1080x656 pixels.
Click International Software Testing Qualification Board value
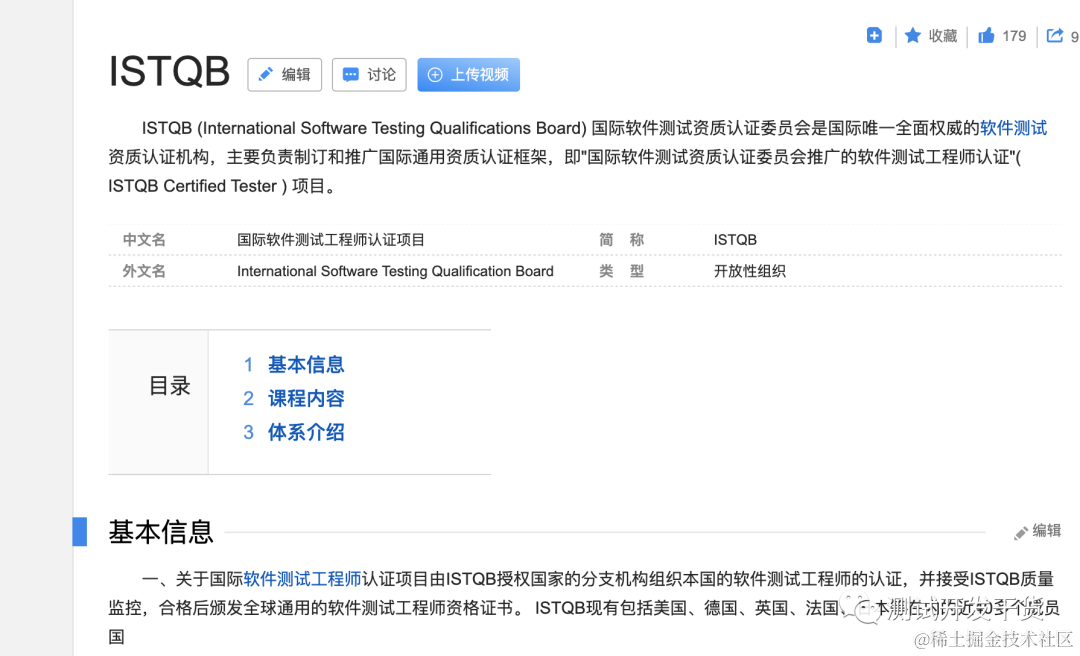[x=395, y=271]
